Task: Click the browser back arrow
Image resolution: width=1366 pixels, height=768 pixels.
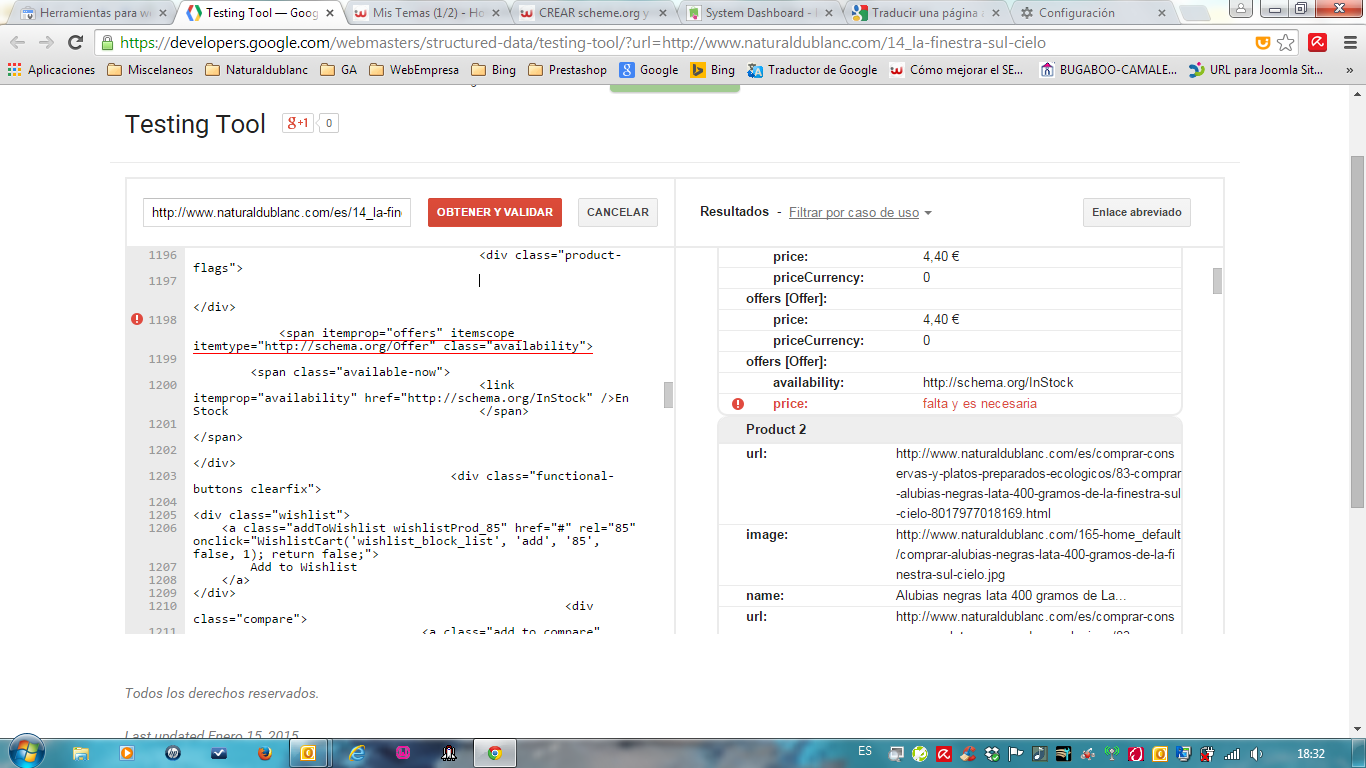Action: 18,43
